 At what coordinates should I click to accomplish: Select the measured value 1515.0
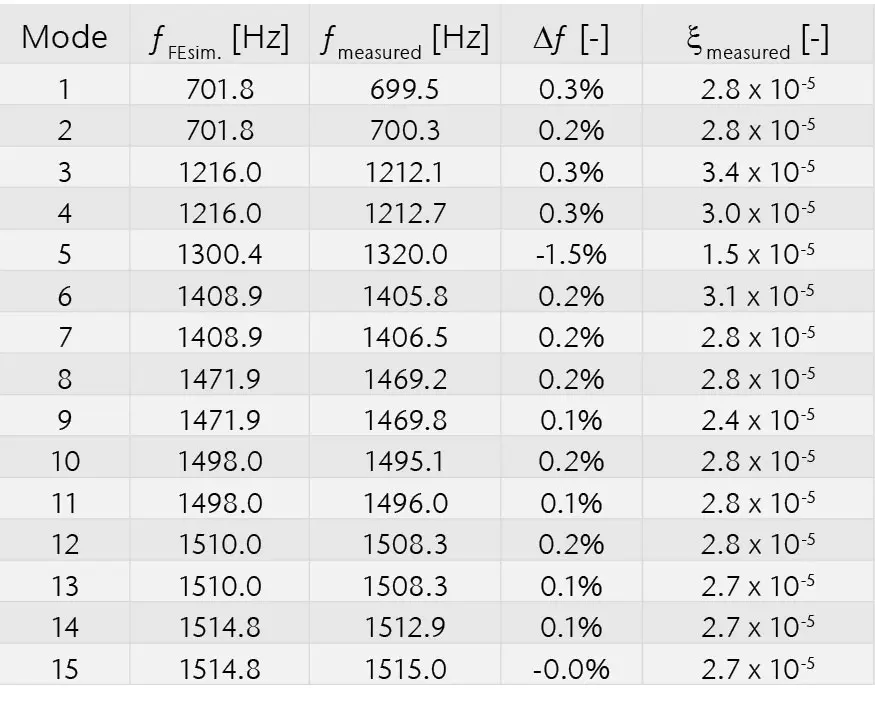pos(404,668)
